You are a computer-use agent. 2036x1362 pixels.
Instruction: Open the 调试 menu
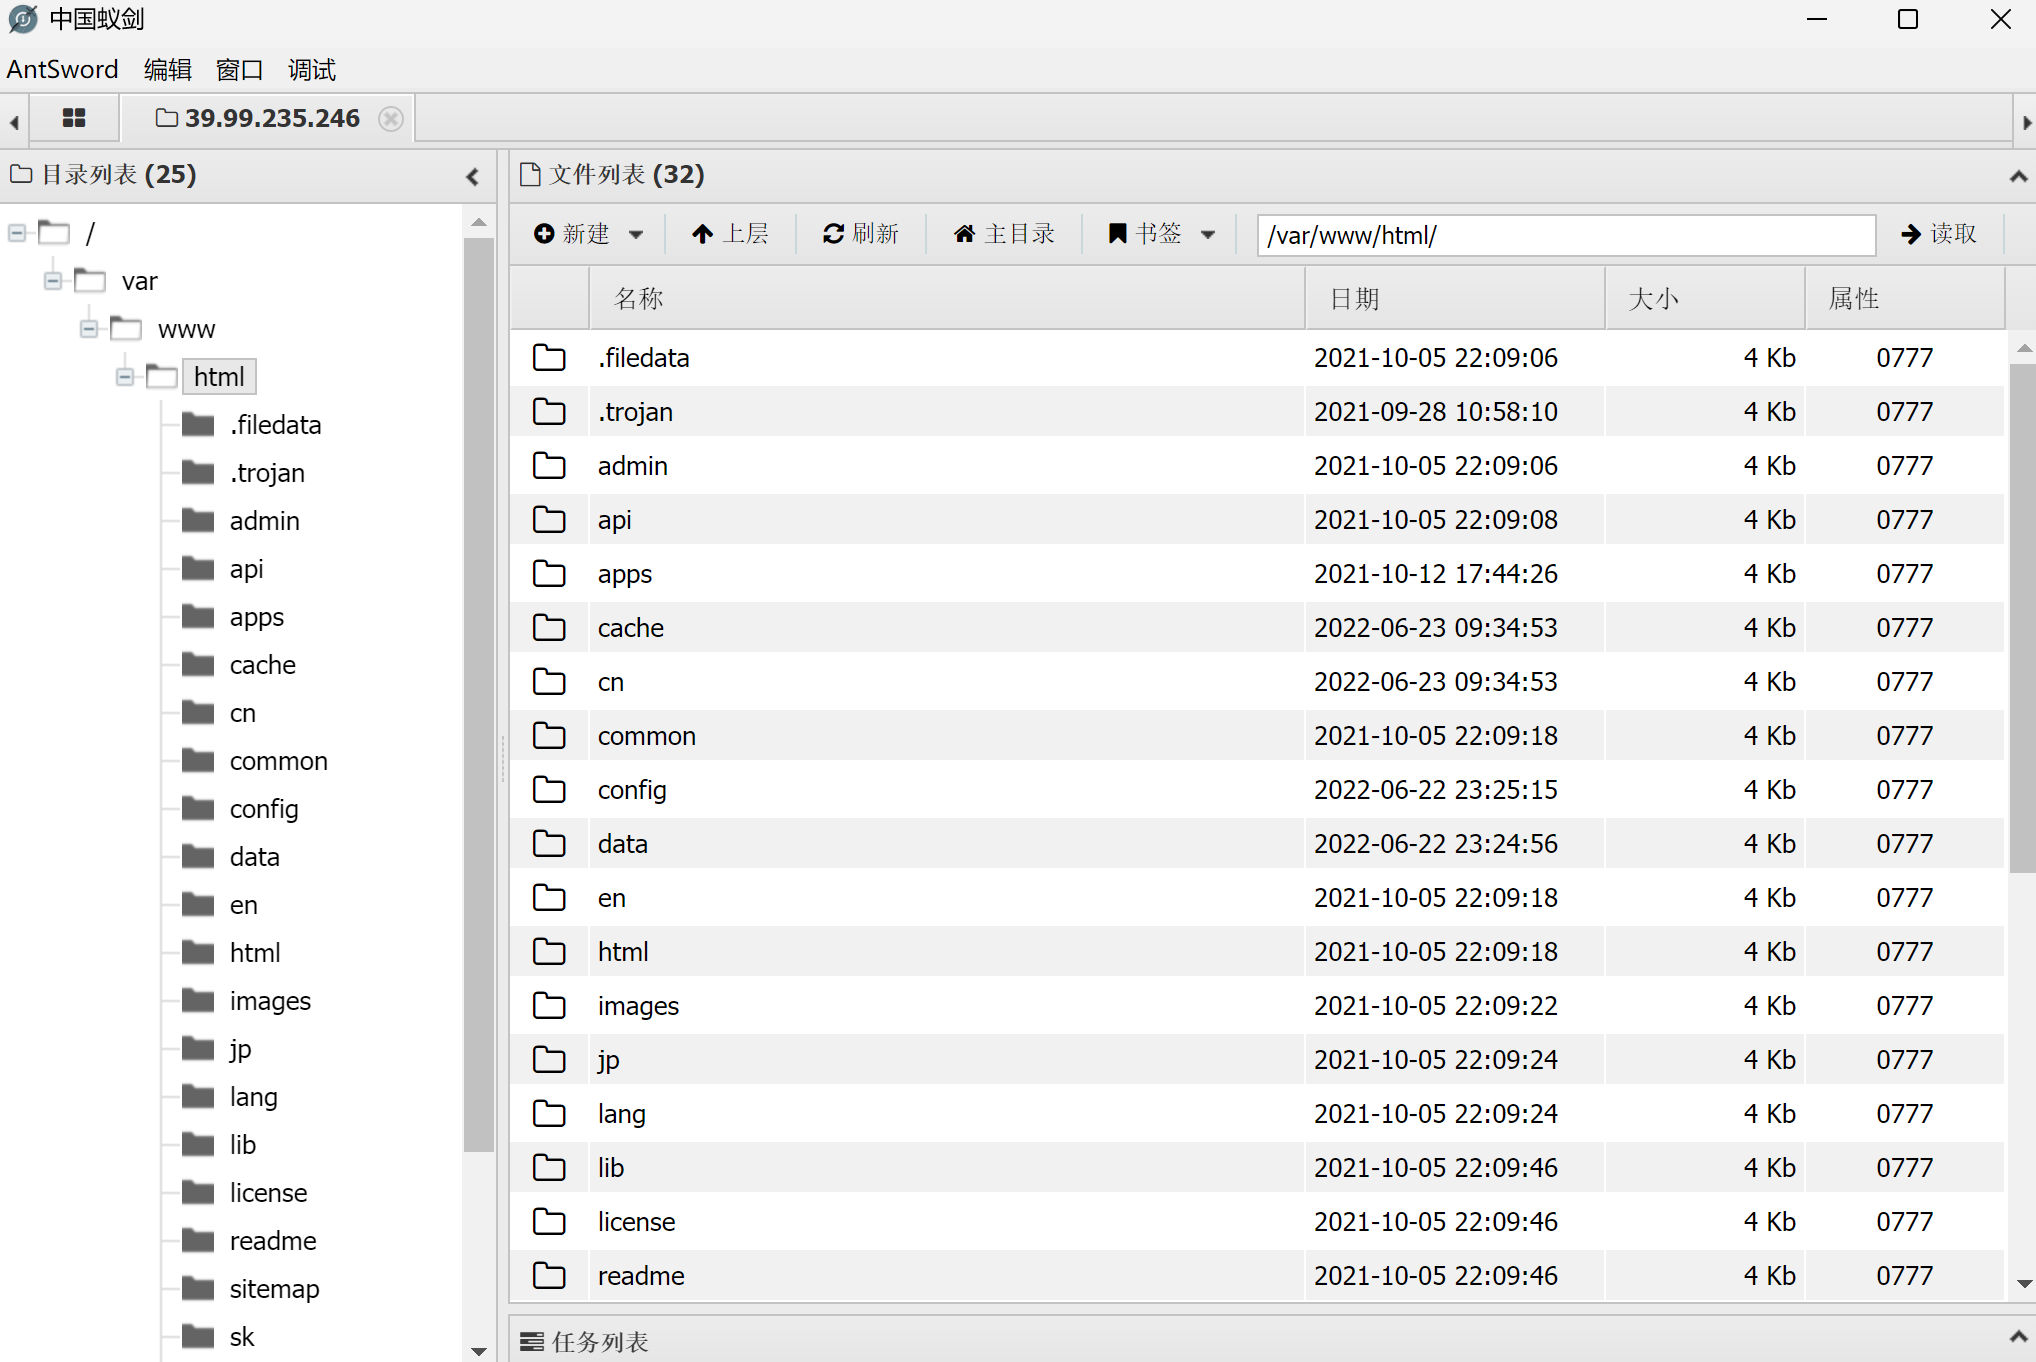point(311,69)
